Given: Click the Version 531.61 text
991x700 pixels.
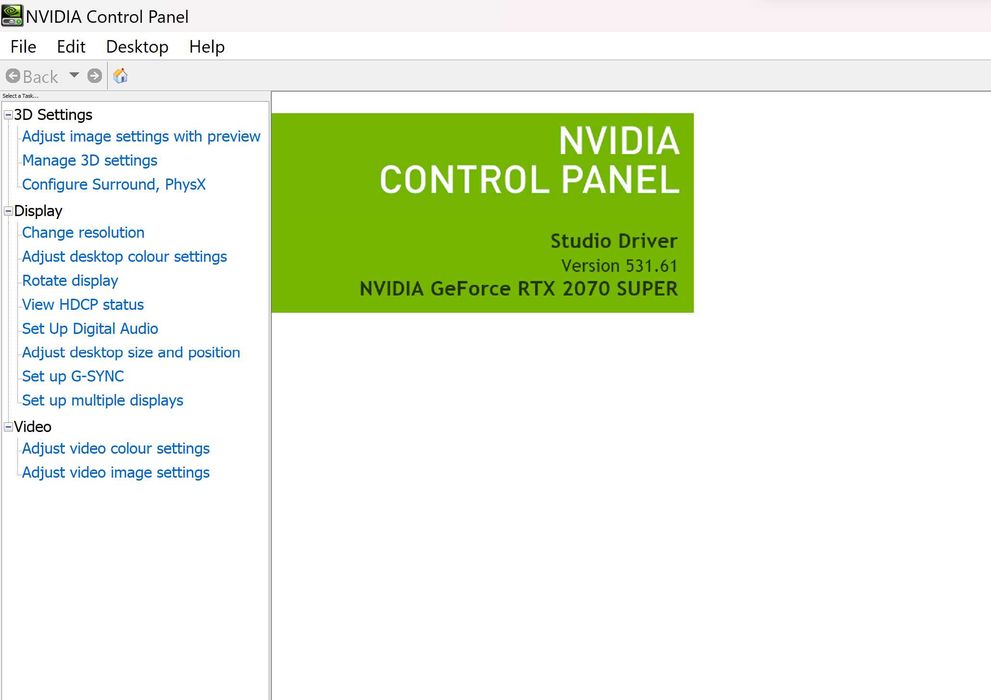Looking at the screenshot, I should (619, 266).
